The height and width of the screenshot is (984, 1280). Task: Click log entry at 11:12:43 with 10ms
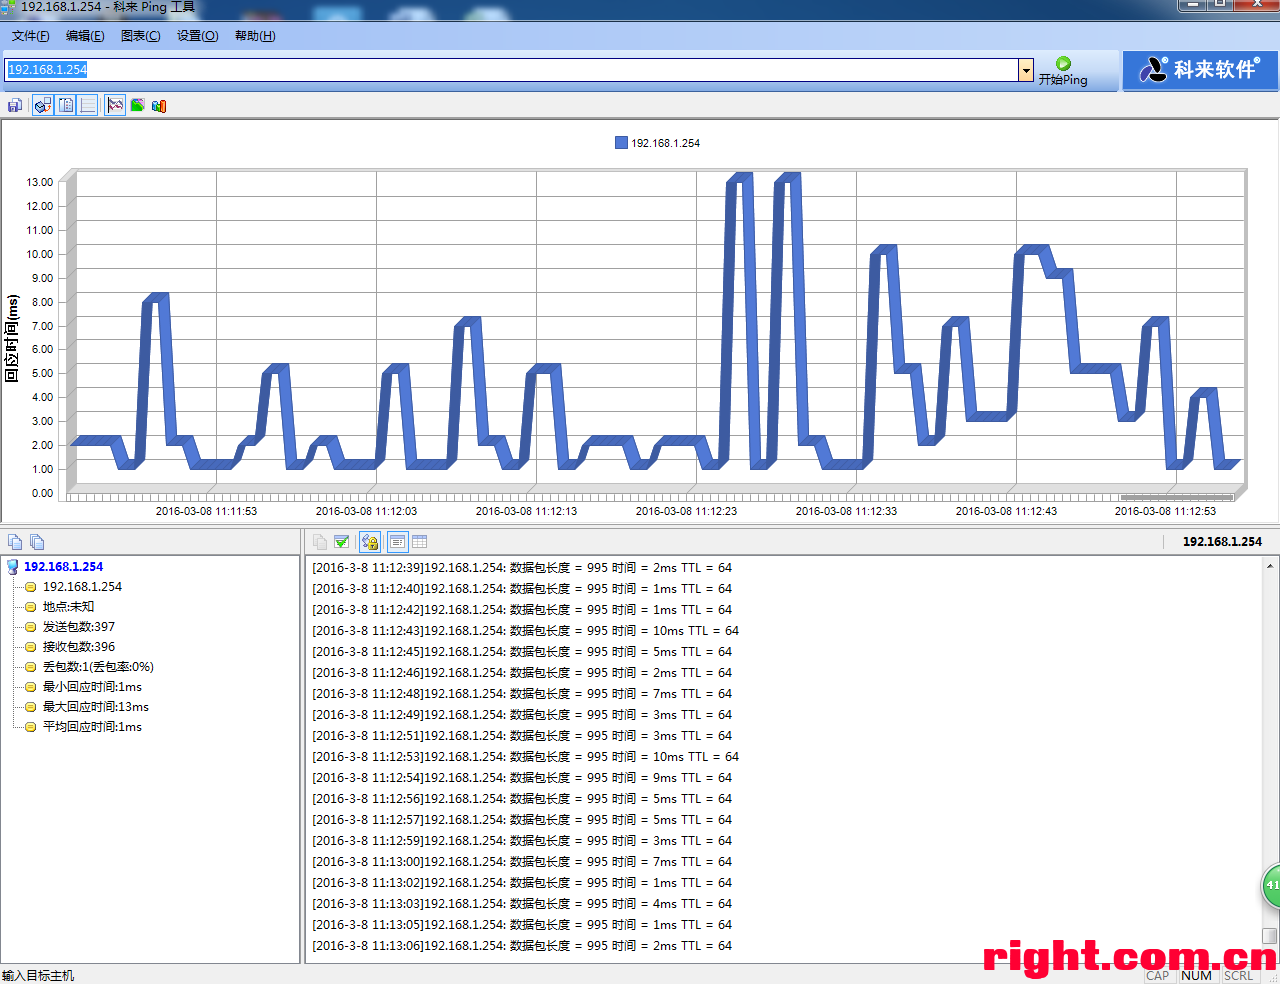point(526,631)
